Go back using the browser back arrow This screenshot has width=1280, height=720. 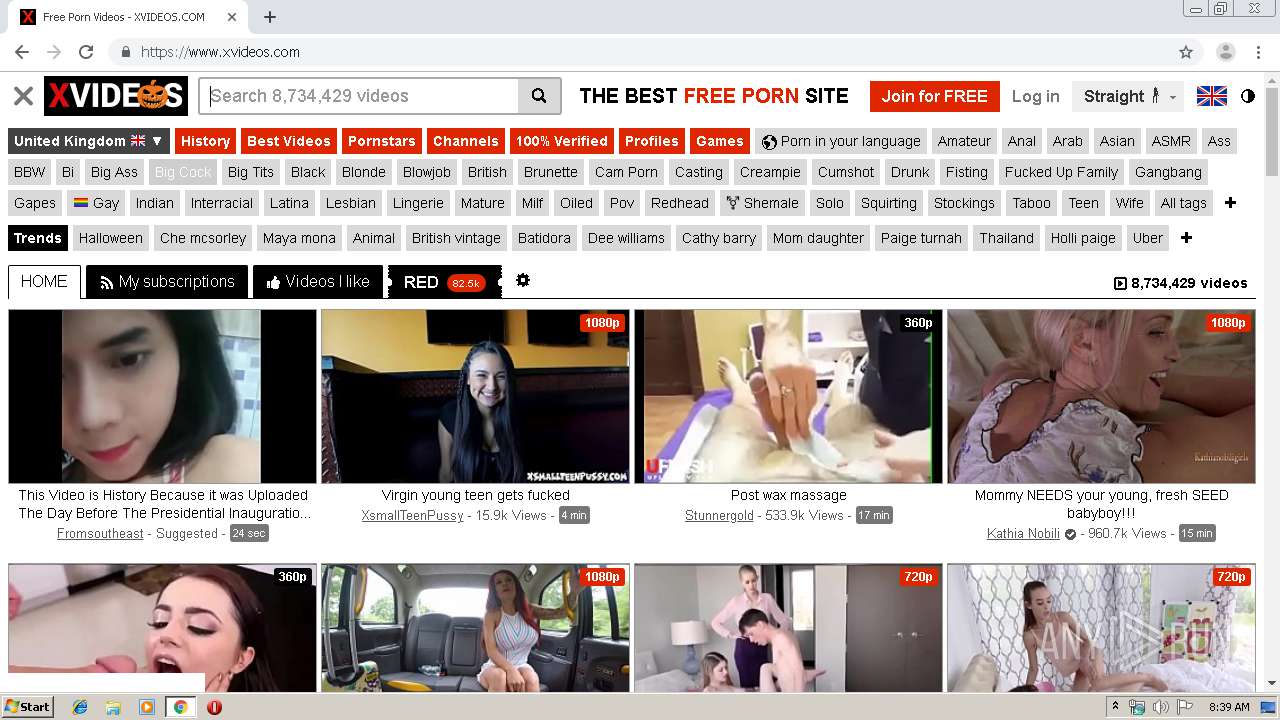(x=22, y=52)
